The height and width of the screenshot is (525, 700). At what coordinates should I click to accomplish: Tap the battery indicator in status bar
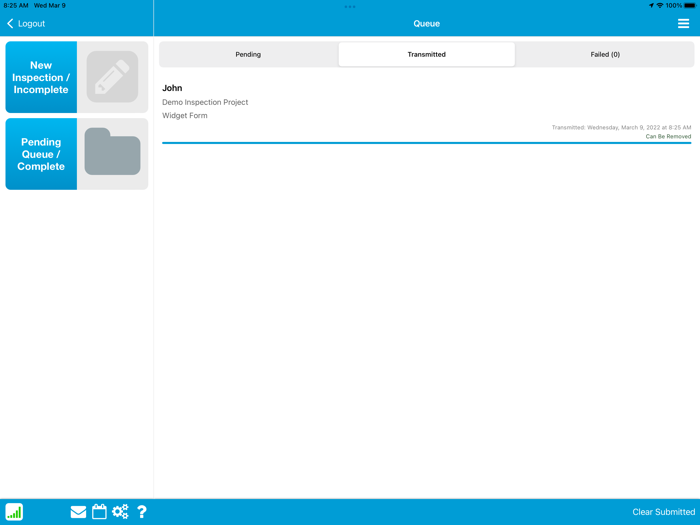690,5
